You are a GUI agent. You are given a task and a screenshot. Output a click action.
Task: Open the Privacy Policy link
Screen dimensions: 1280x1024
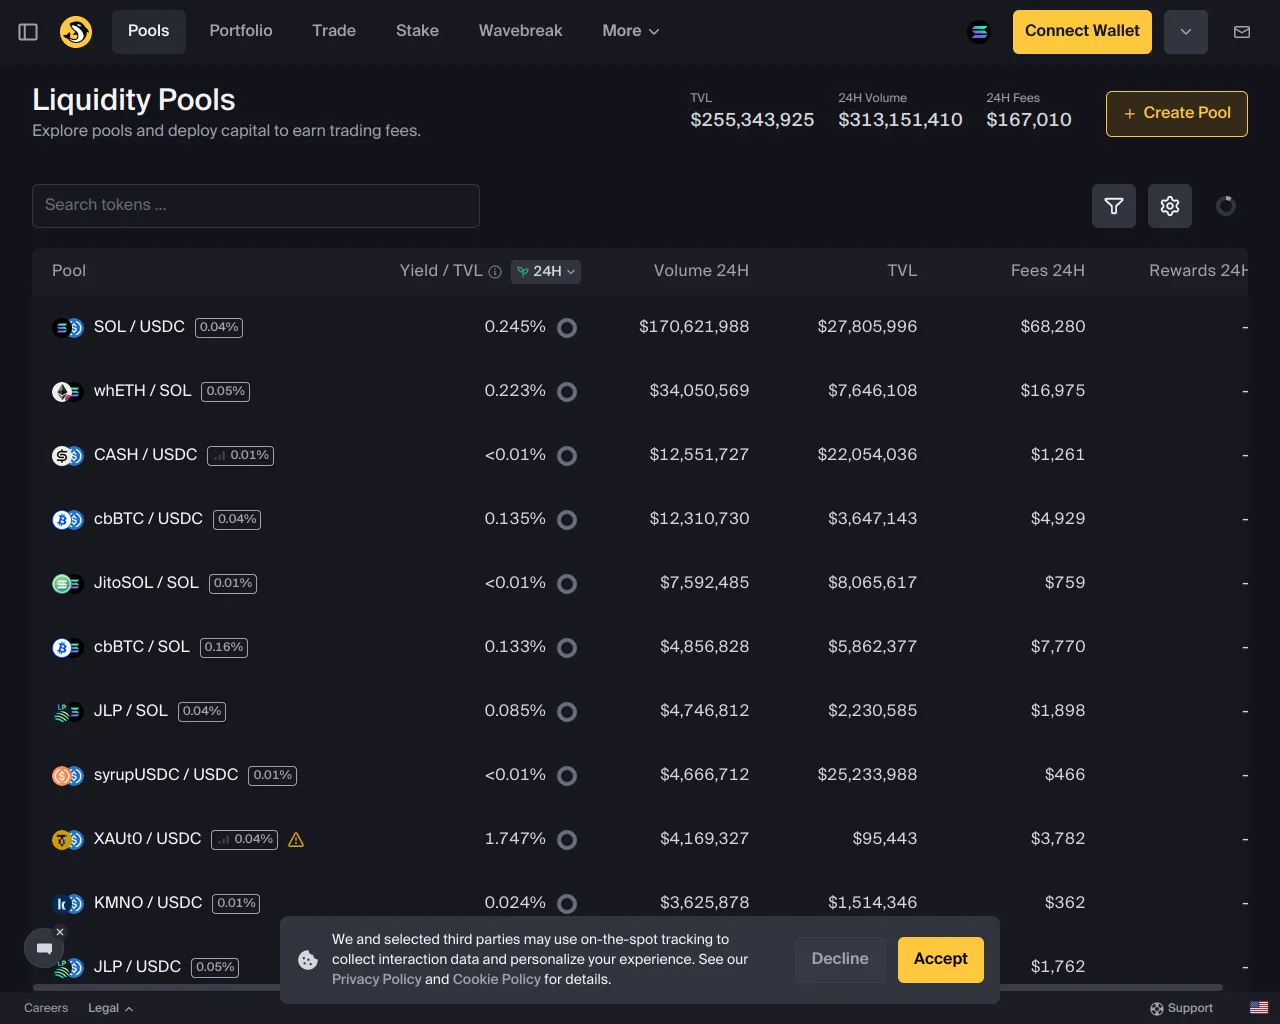coord(377,980)
